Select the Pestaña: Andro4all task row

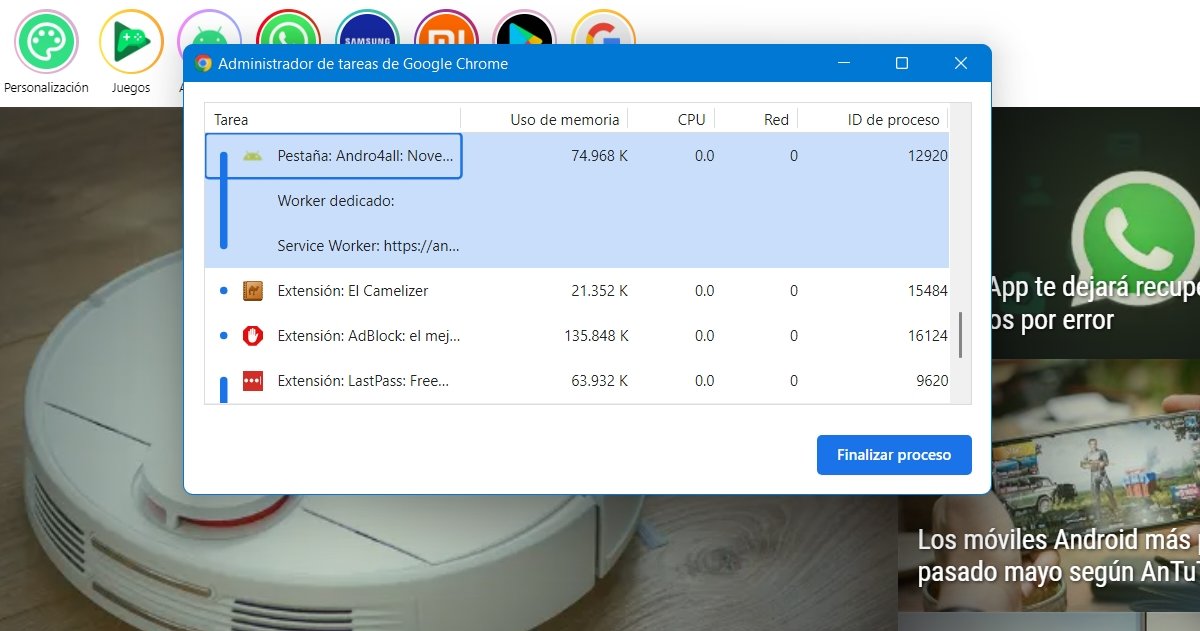point(577,156)
